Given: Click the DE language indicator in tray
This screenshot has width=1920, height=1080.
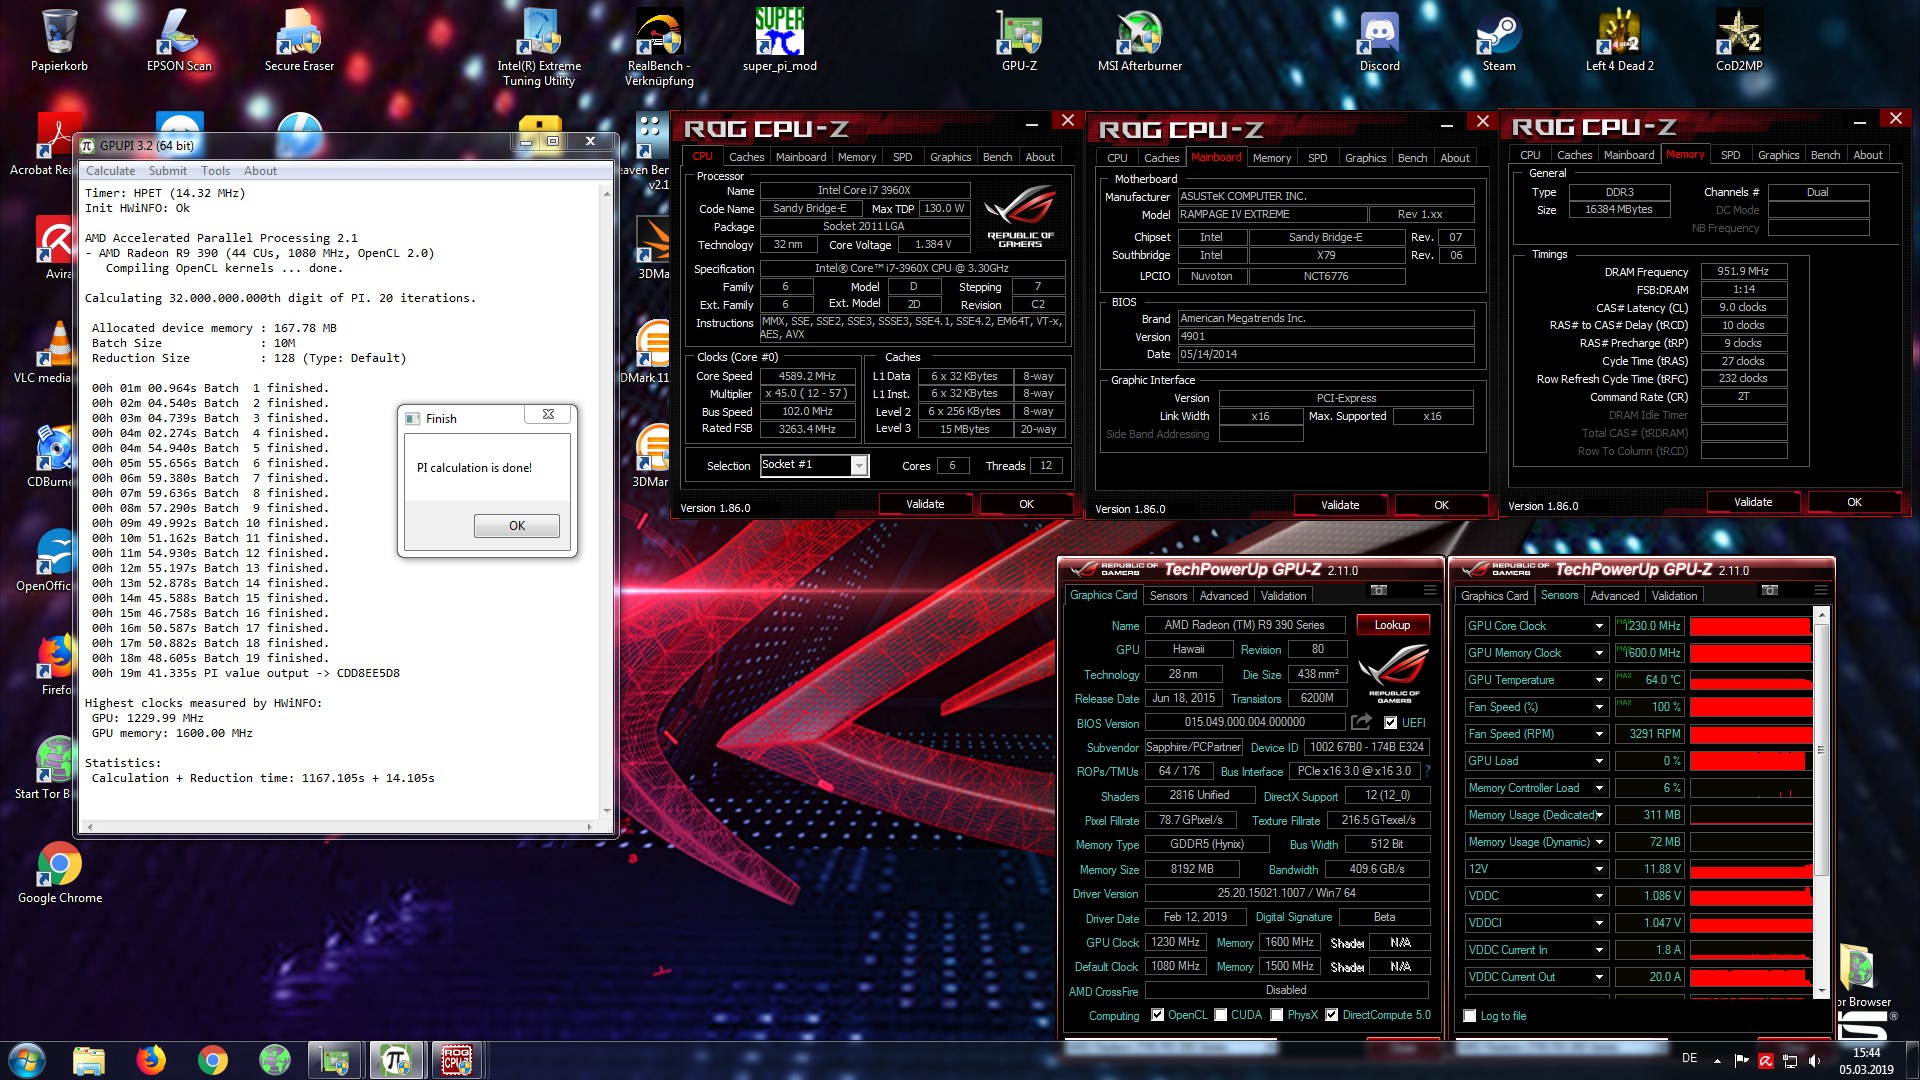Looking at the screenshot, I should click(x=1689, y=1058).
